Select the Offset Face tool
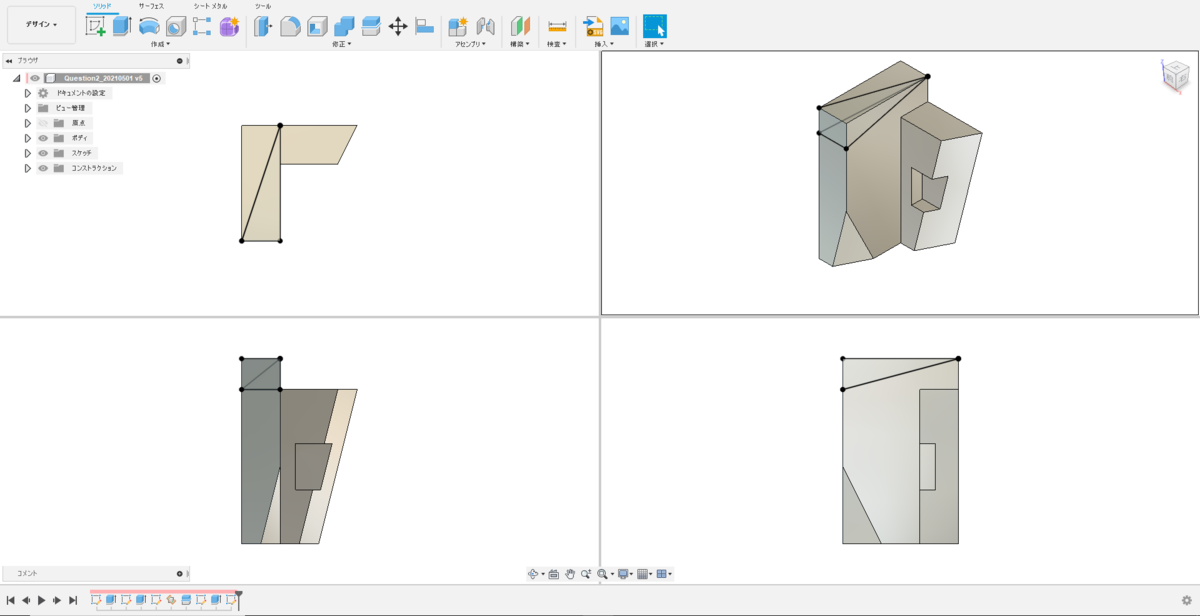The height and width of the screenshot is (616, 1200). point(371,27)
